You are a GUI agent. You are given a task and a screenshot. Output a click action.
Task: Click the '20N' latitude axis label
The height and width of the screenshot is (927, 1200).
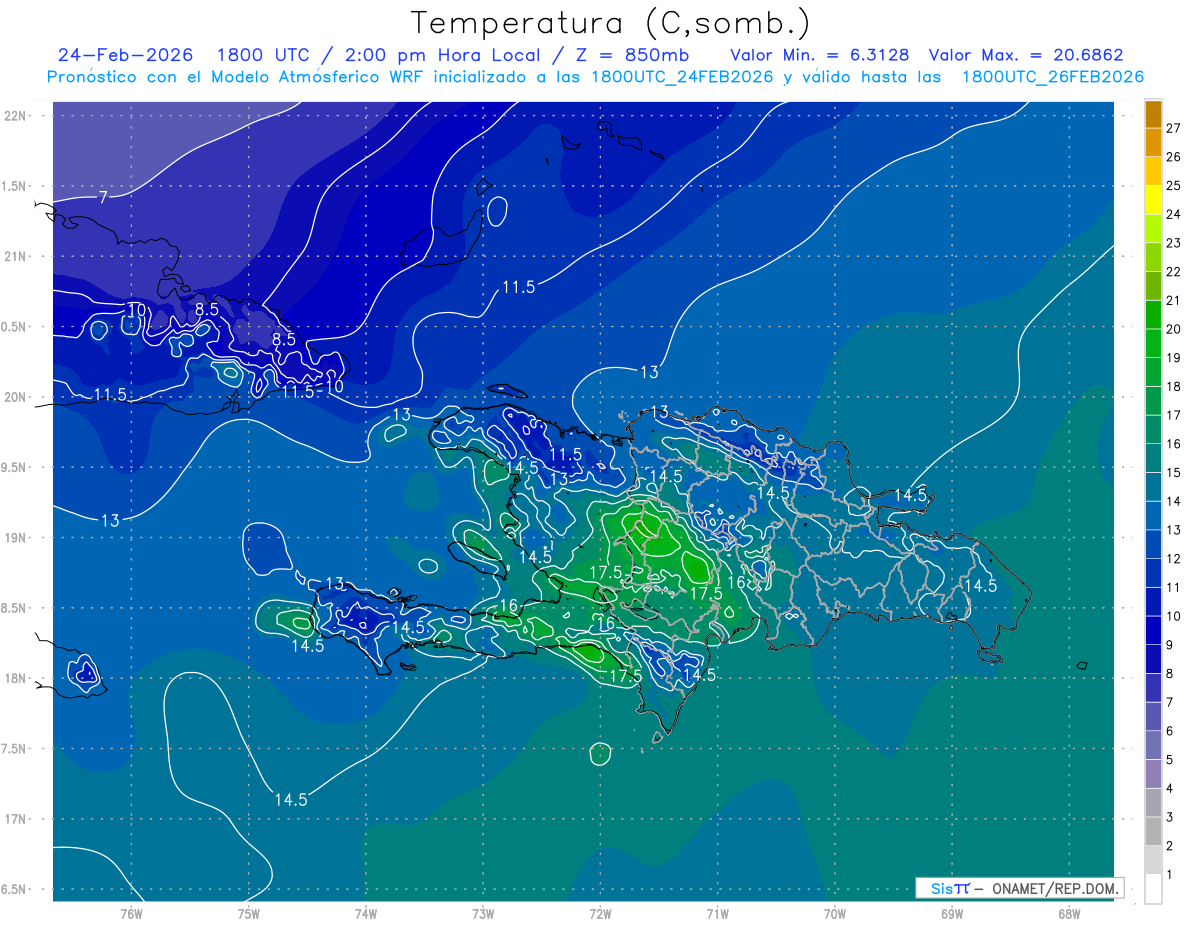16,397
